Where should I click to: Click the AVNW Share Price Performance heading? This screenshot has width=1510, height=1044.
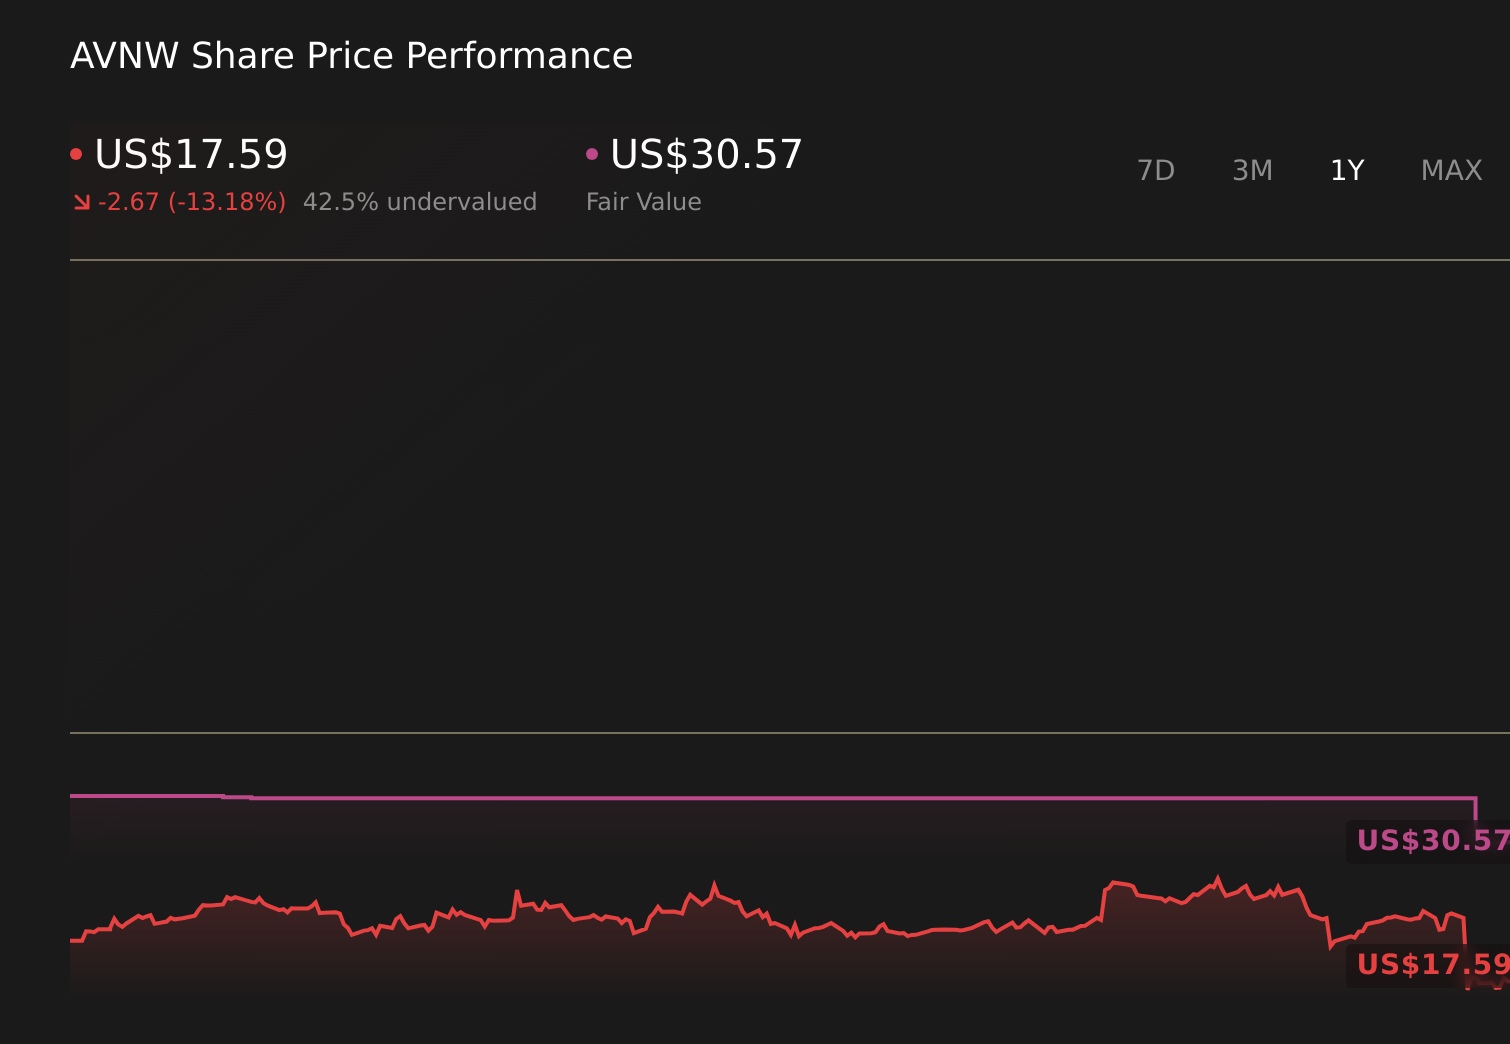pyautogui.click(x=351, y=56)
